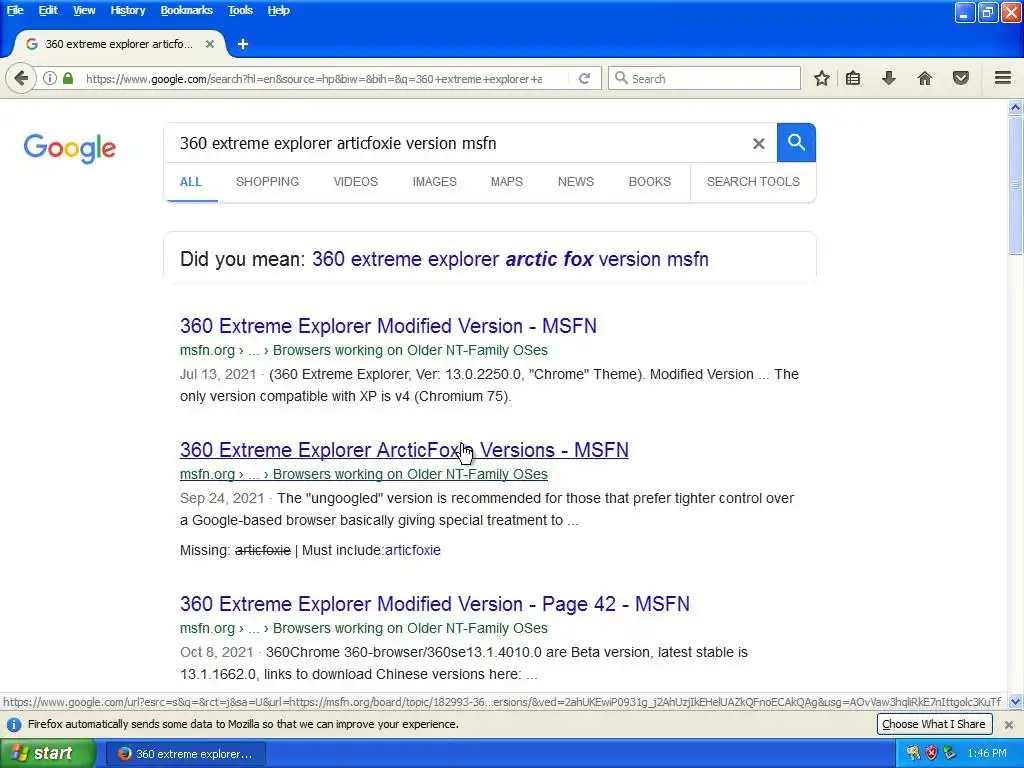Close the 360 extreme explorer tab
This screenshot has height=768, width=1024.
pyautogui.click(x=210, y=44)
